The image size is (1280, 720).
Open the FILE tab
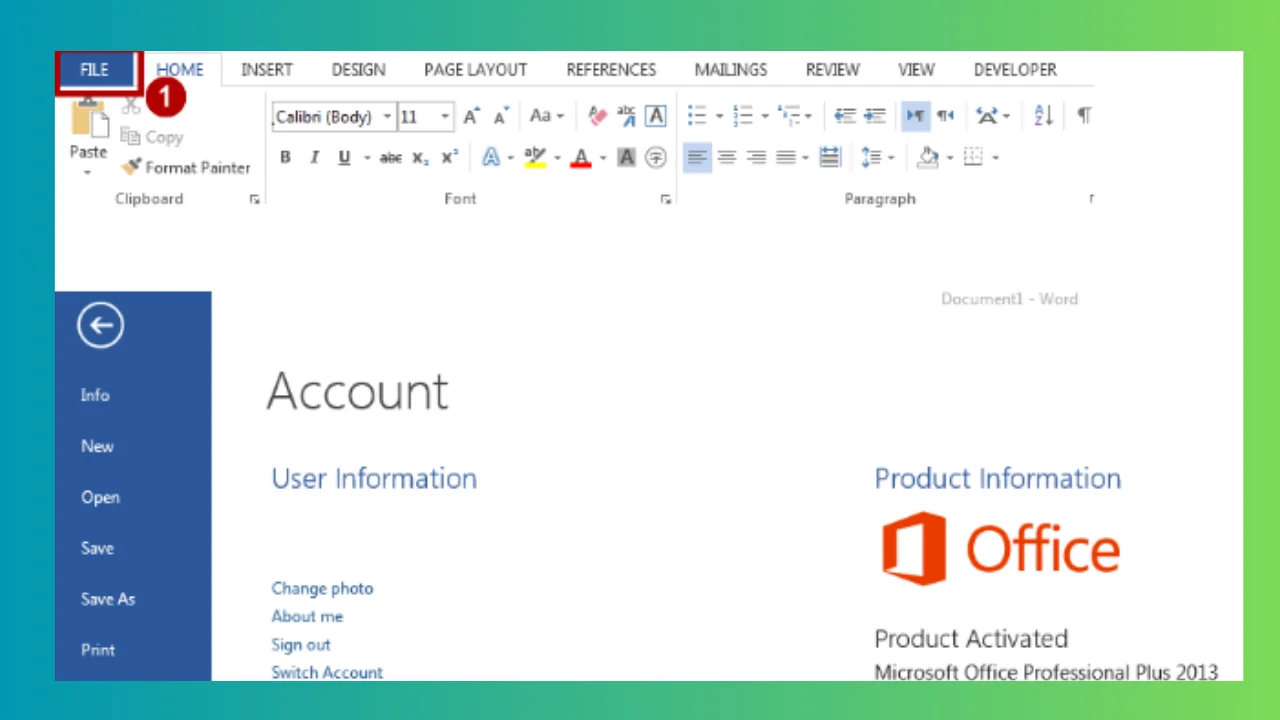pyautogui.click(x=95, y=70)
